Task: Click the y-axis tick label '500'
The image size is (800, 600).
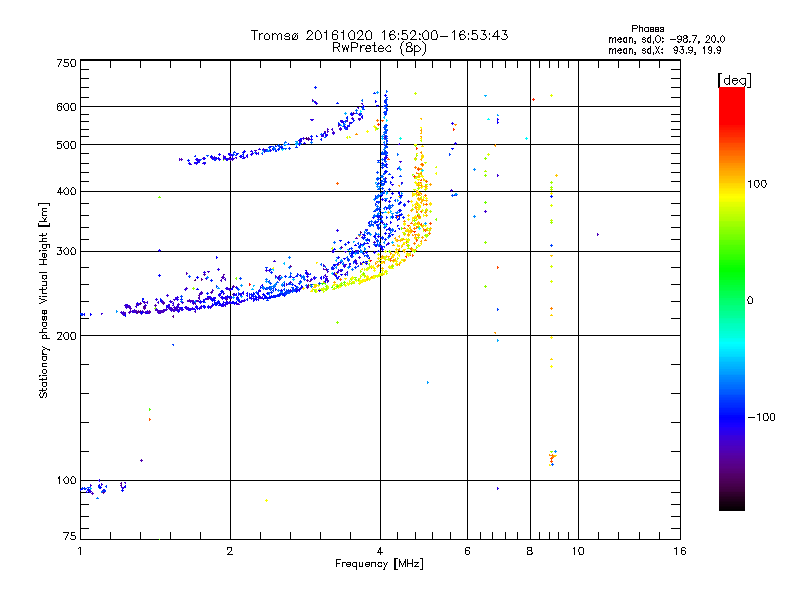Action: pos(67,145)
